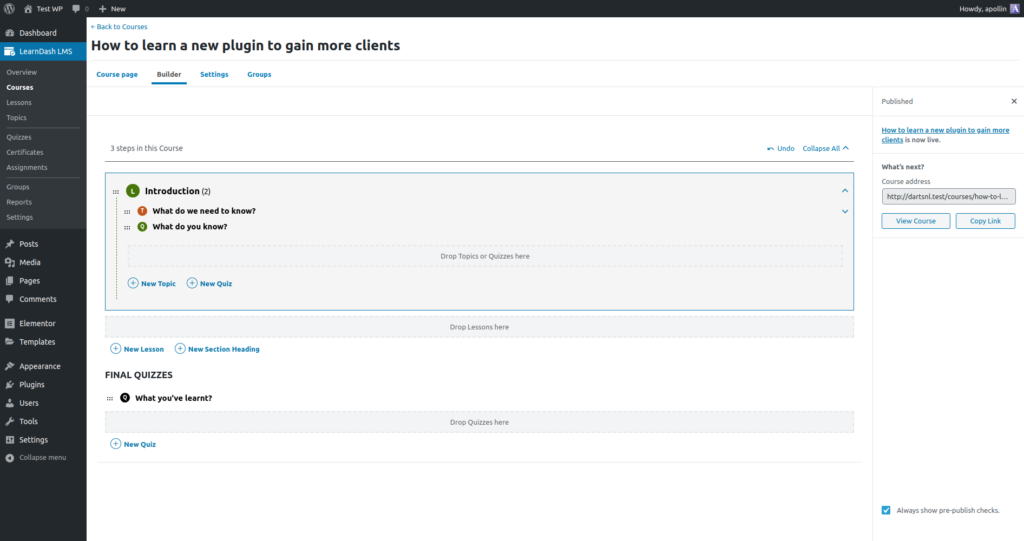Viewport: 1024px width, 541px height.
Task: Click the Course address URL field
Action: pos(948,197)
